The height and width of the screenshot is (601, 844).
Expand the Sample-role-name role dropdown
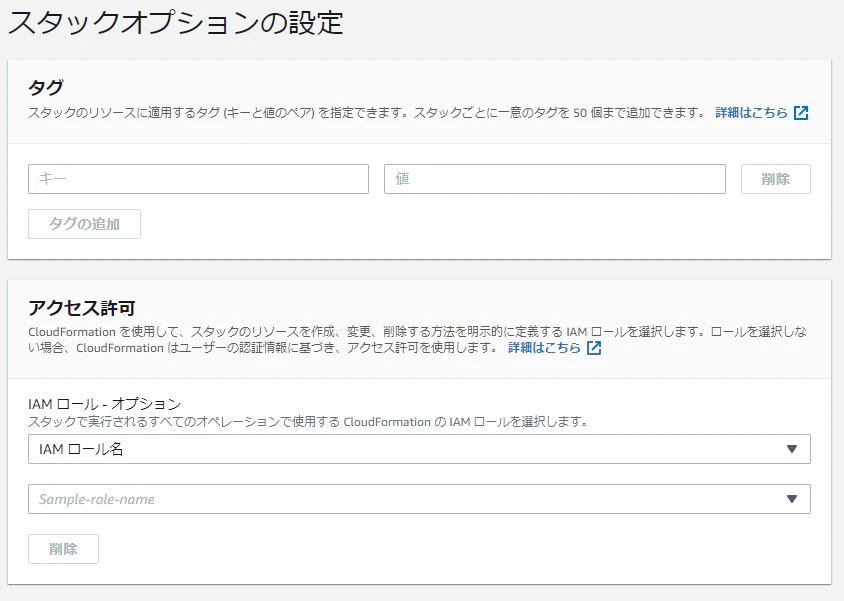(x=418, y=498)
